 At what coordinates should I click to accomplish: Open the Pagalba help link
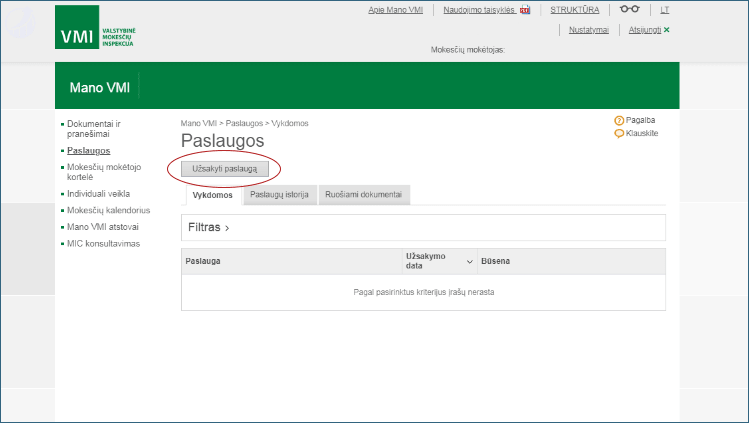[x=640, y=120]
